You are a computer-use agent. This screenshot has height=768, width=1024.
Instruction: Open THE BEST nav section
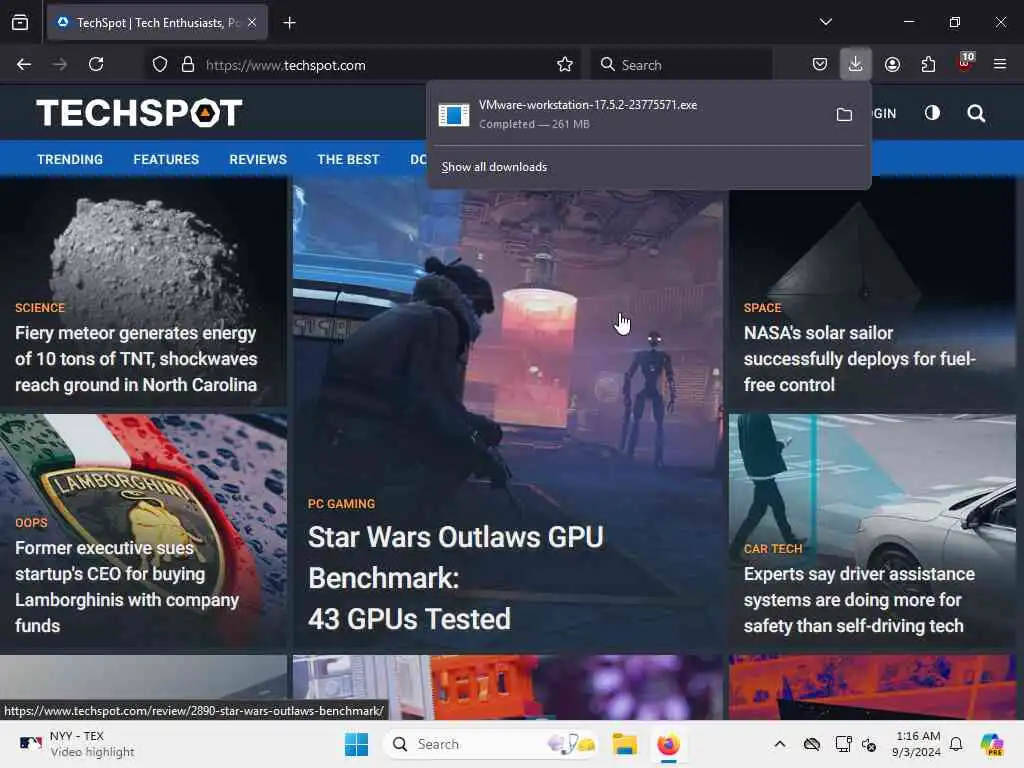tap(348, 159)
